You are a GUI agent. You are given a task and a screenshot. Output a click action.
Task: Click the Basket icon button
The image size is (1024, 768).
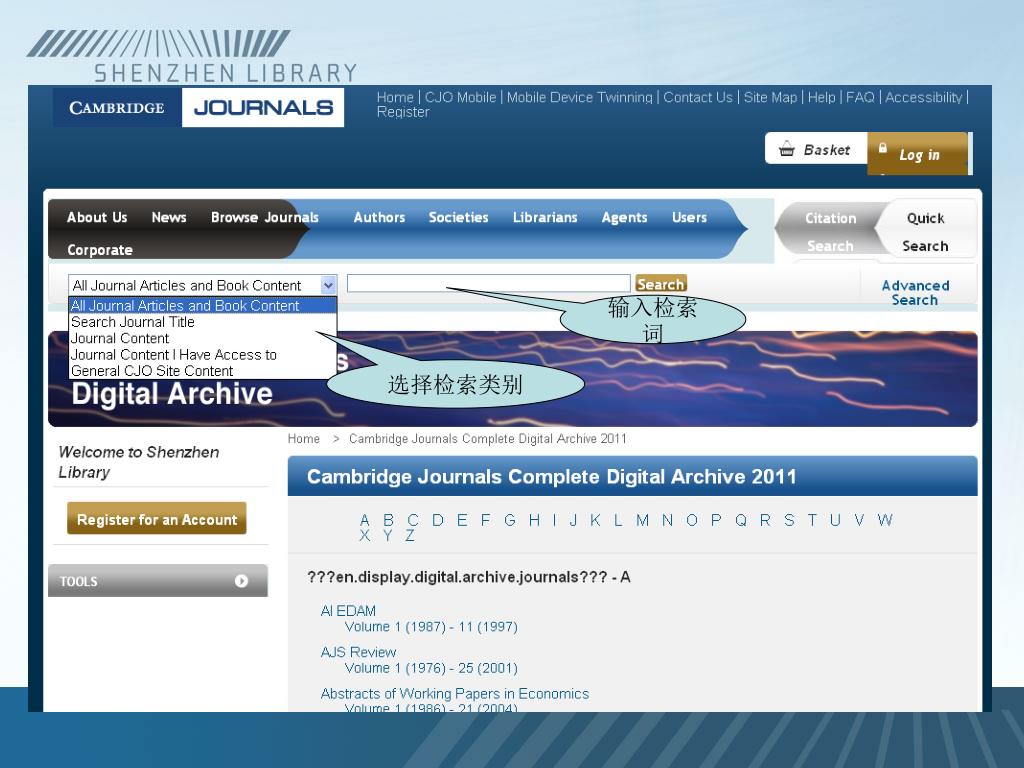point(816,149)
